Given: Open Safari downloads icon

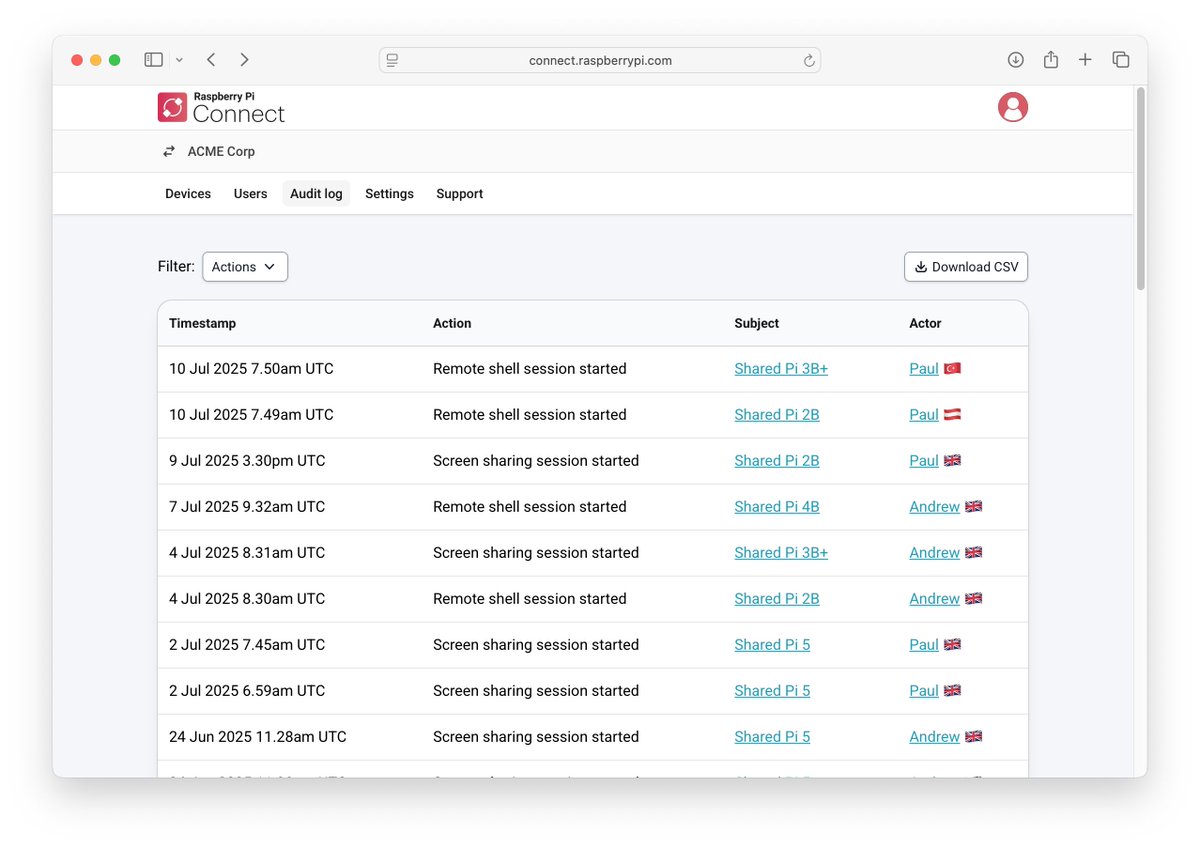Looking at the screenshot, I should (1015, 60).
